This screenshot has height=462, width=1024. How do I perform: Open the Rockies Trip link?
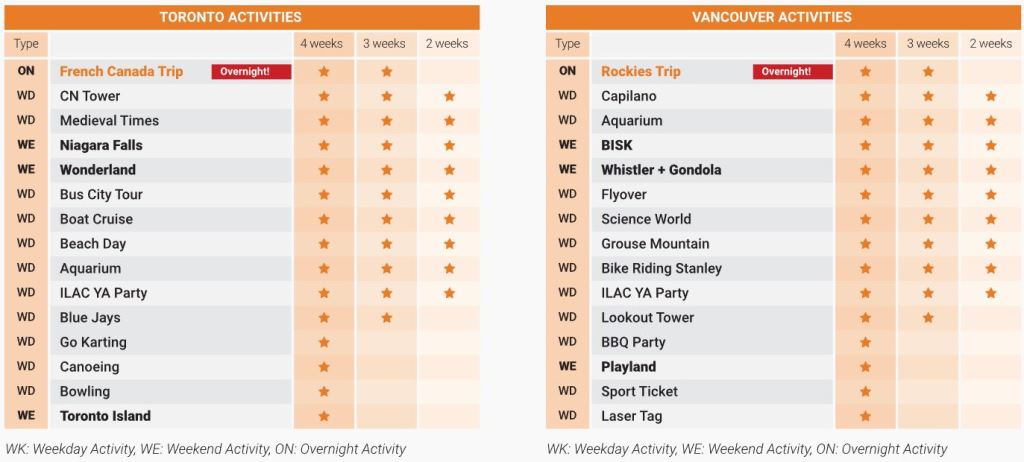coord(641,71)
